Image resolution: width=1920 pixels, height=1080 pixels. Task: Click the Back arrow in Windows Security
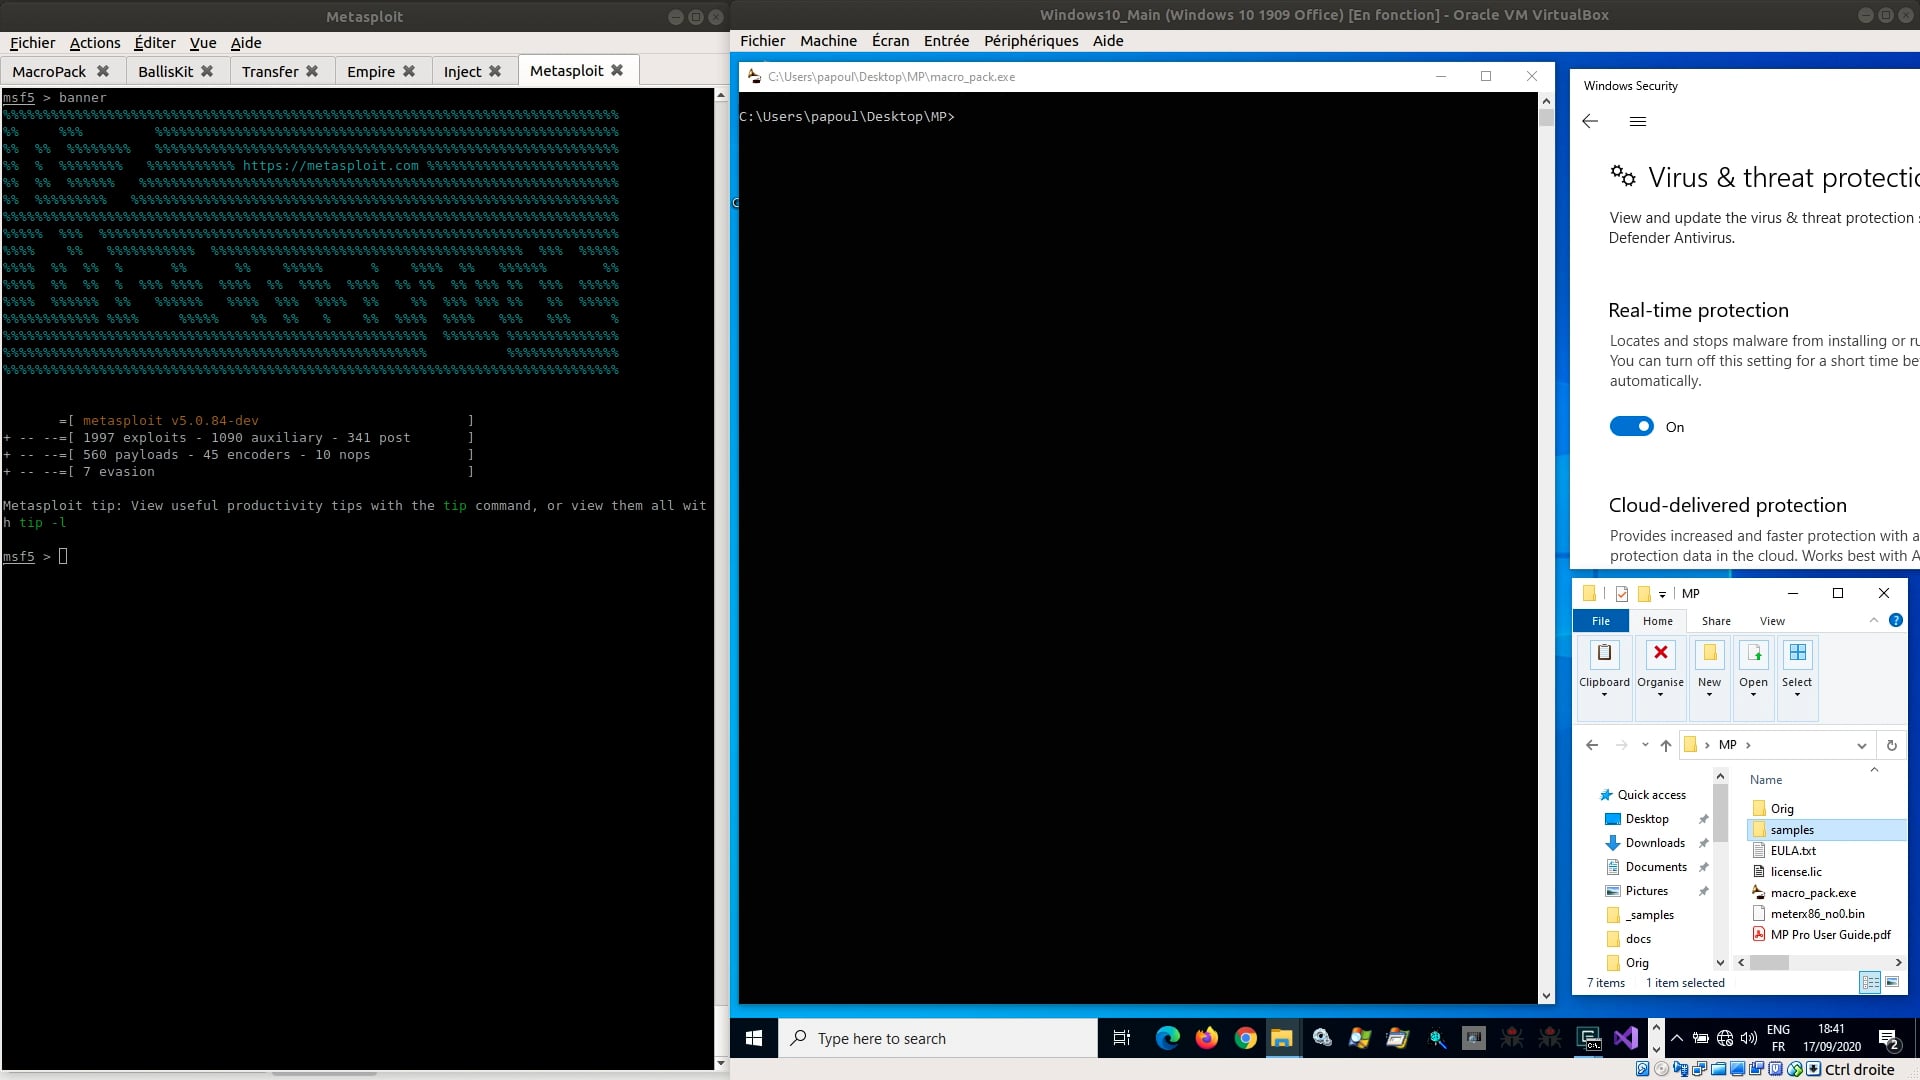coord(1590,121)
